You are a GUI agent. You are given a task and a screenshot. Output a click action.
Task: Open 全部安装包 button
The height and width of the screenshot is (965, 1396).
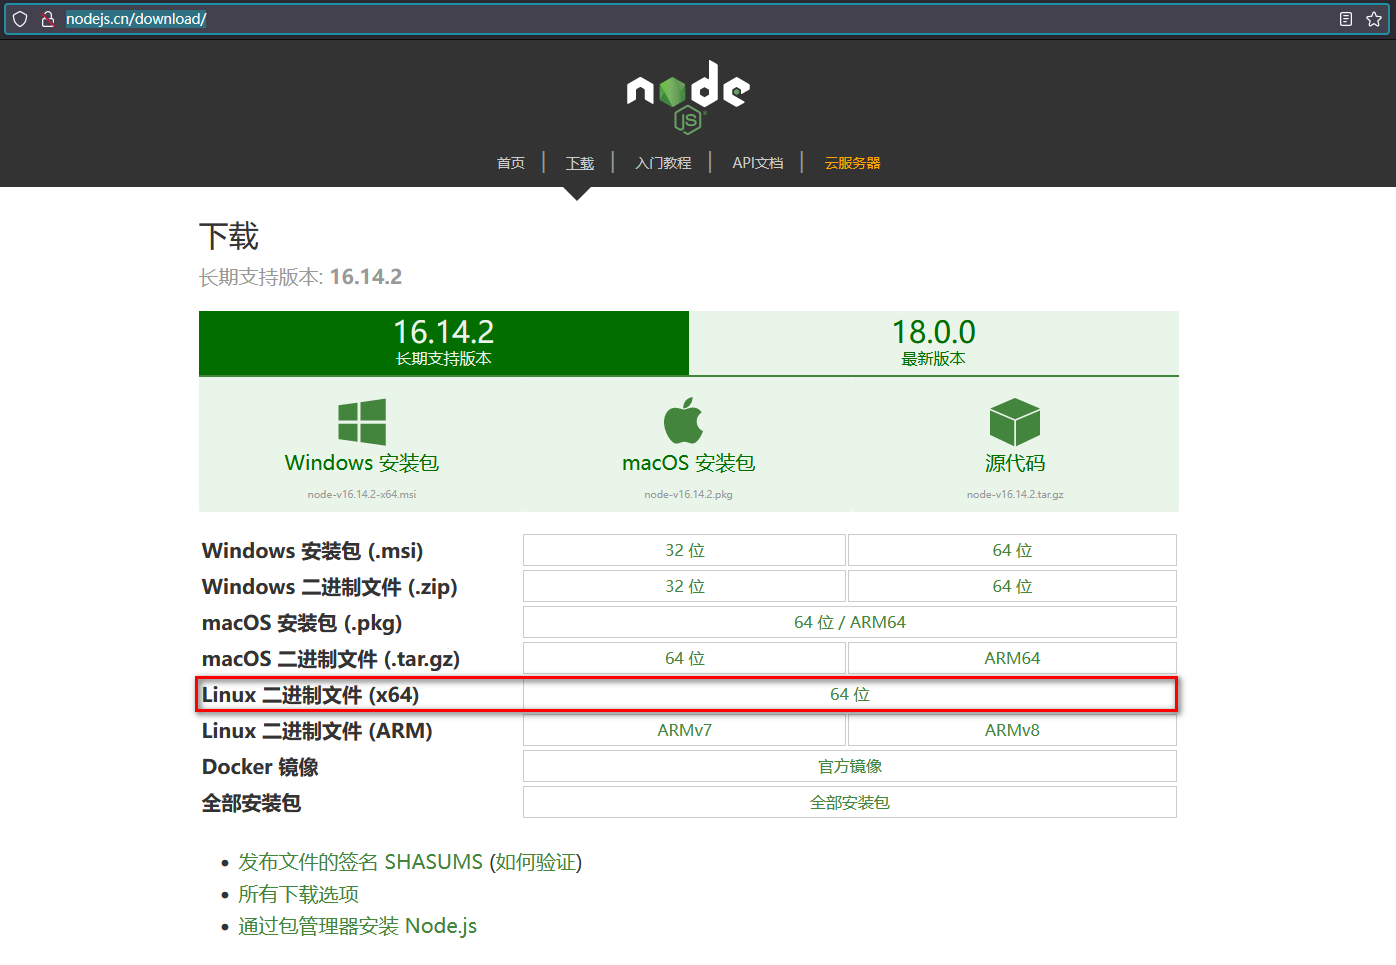pos(850,802)
